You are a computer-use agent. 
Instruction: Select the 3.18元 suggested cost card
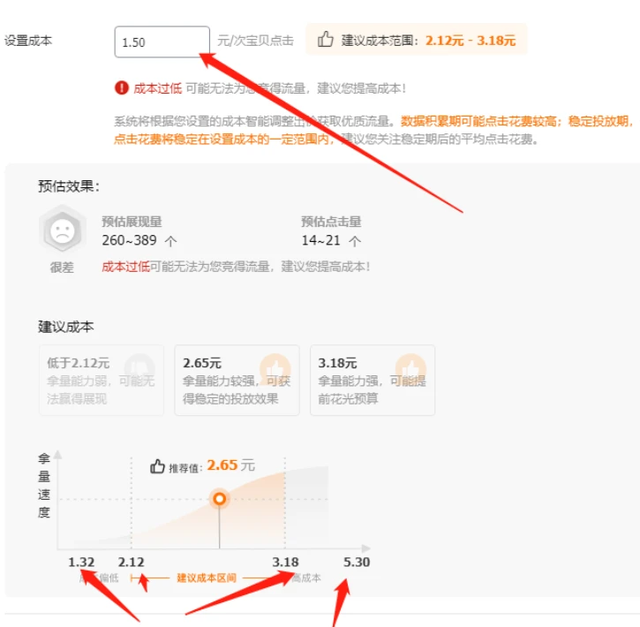pos(372,380)
